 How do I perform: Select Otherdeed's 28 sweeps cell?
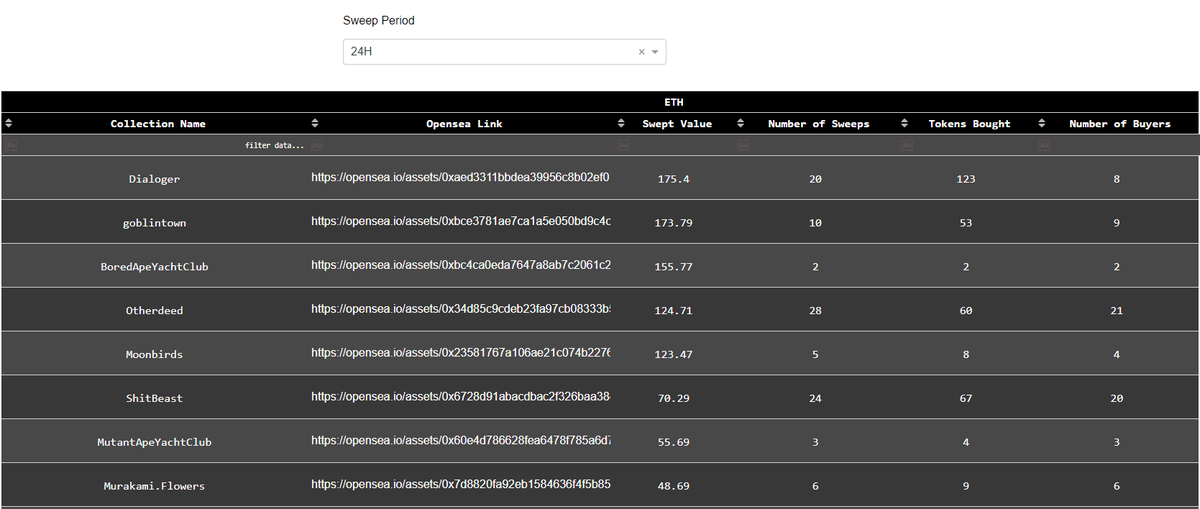815,311
